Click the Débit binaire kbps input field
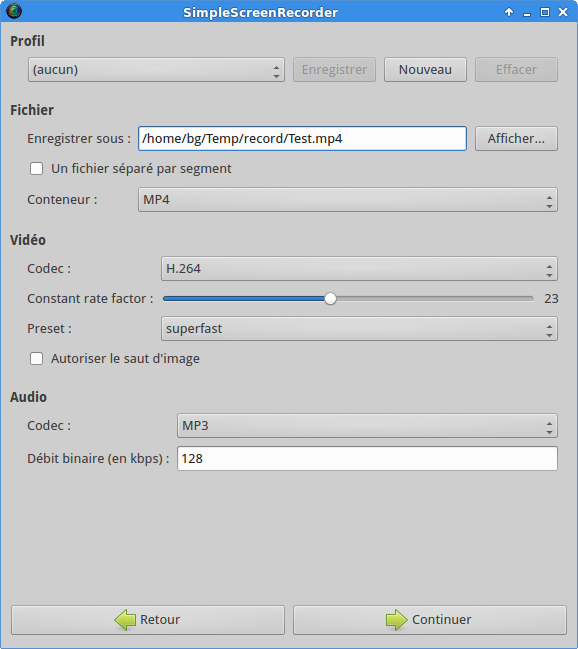Viewport: 578px width, 649px height. coord(367,459)
